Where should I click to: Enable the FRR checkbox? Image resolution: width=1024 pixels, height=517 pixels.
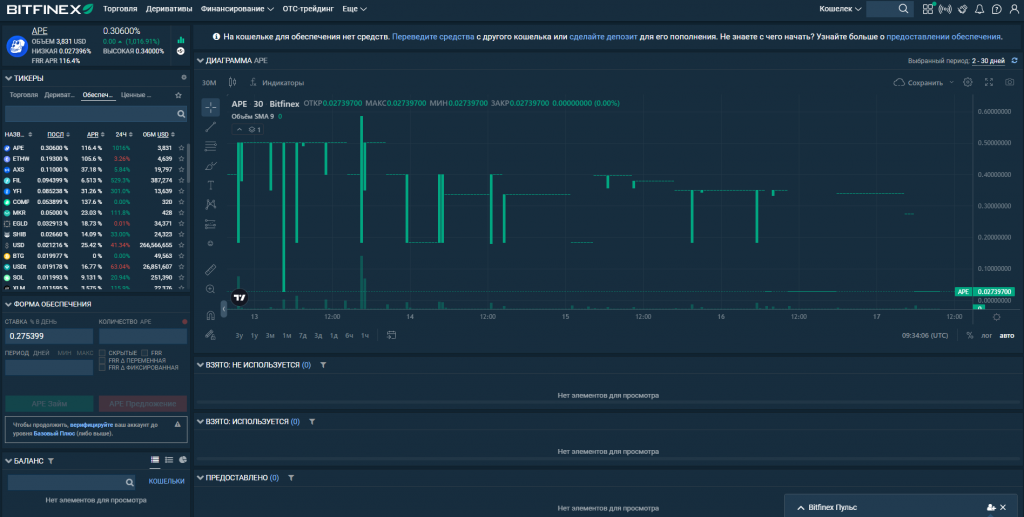(x=144, y=353)
